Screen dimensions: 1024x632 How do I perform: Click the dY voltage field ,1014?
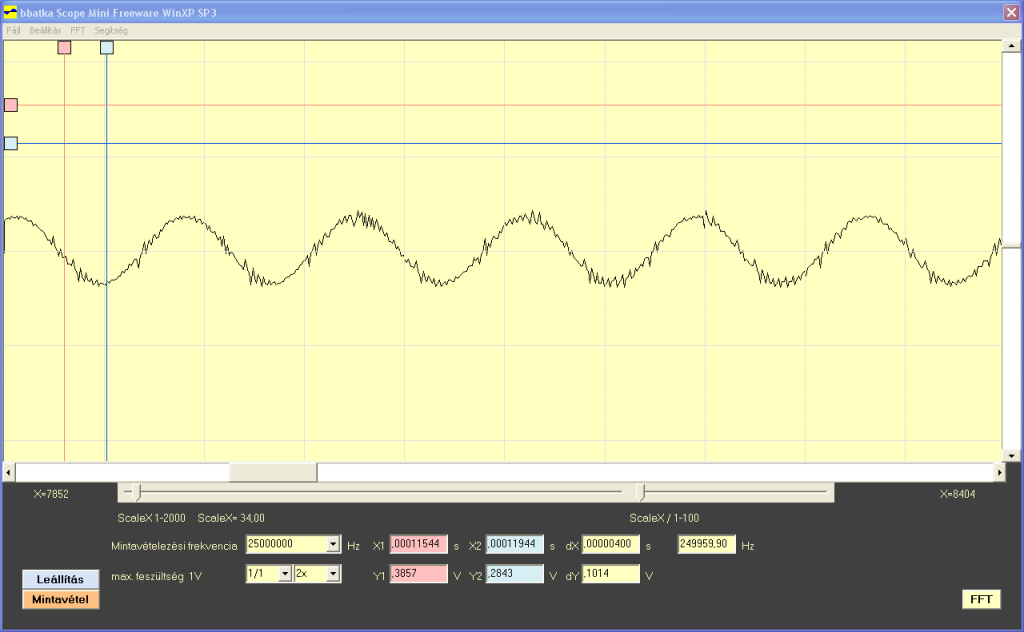[x=611, y=574]
